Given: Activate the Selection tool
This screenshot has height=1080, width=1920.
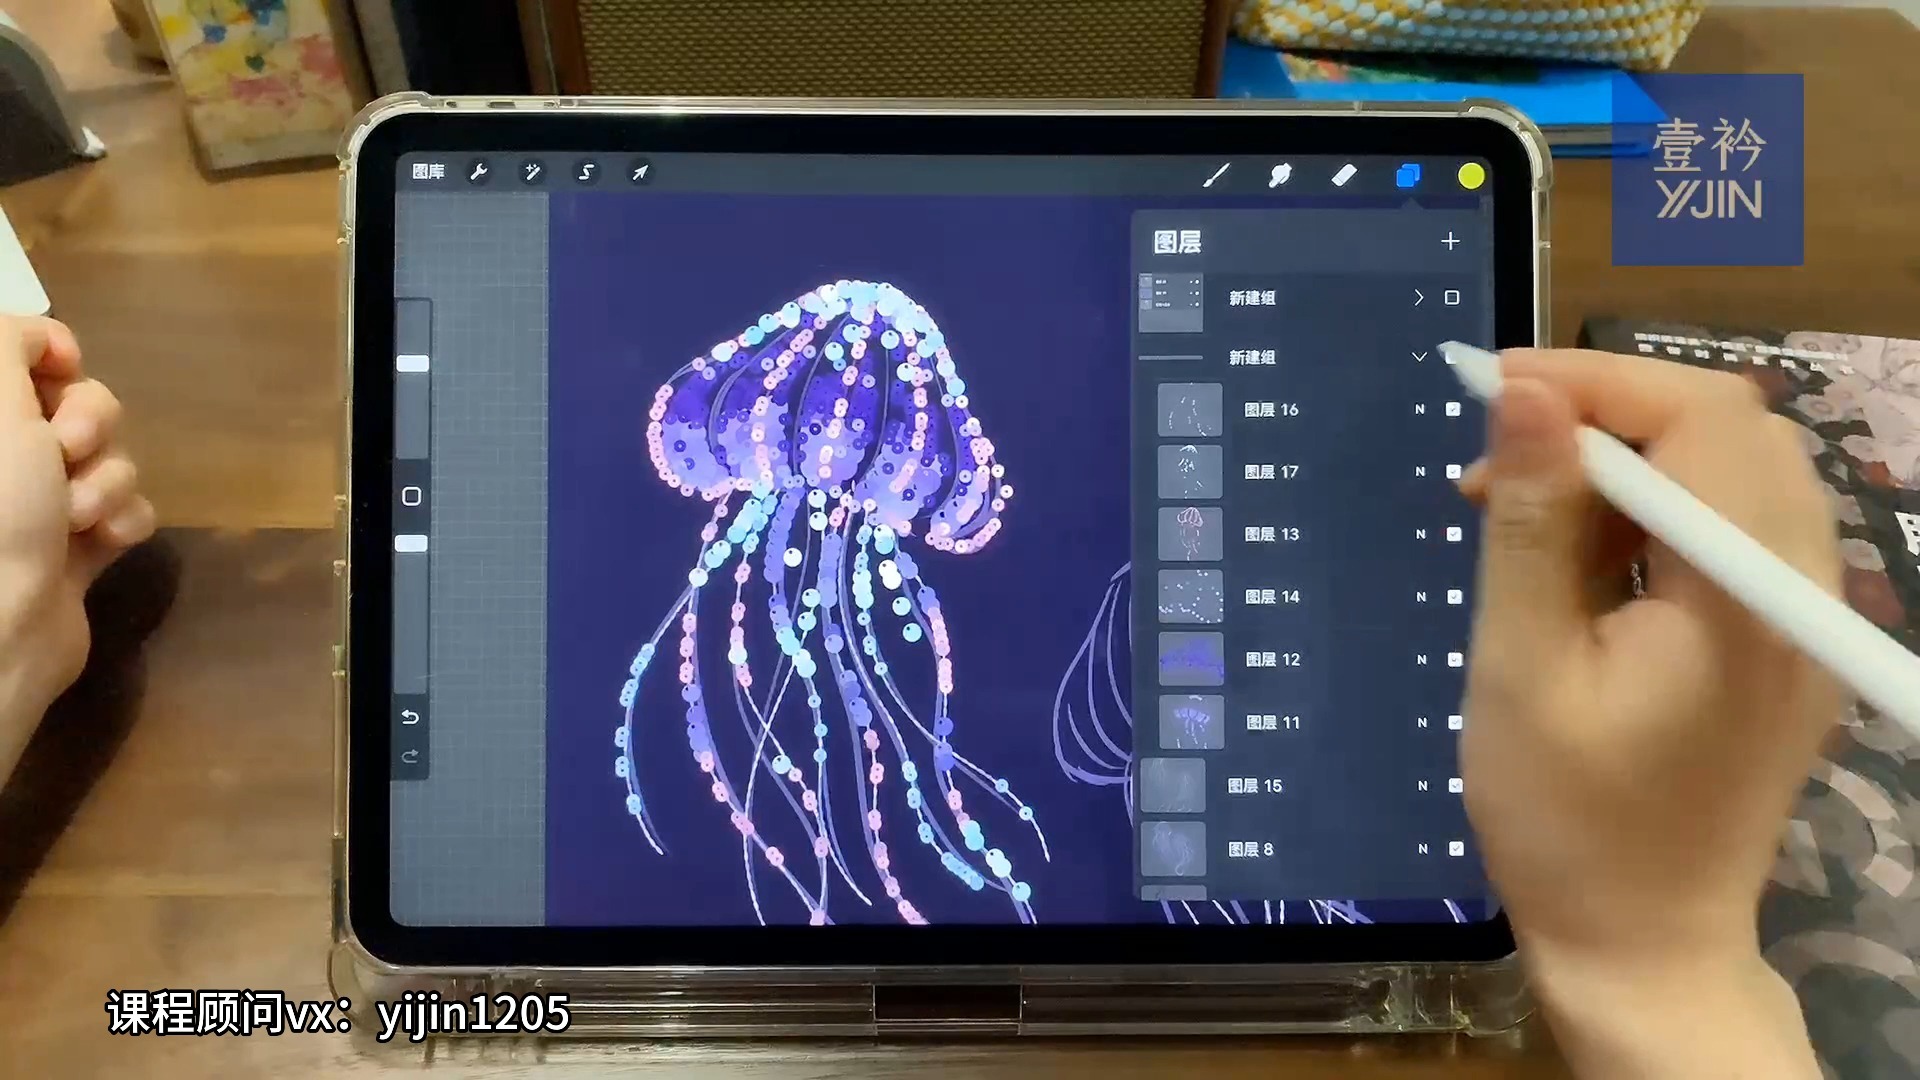Looking at the screenshot, I should pyautogui.click(x=584, y=172).
